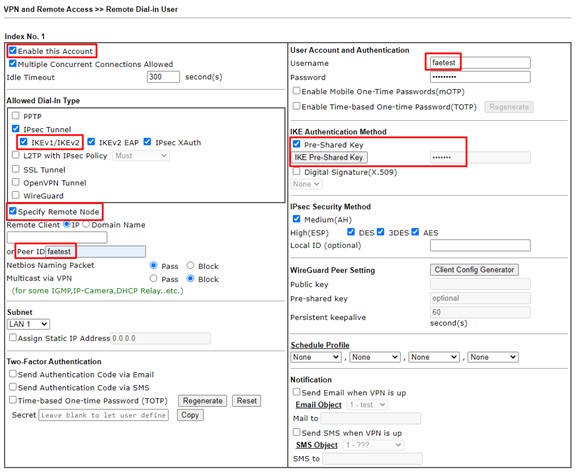The width and height of the screenshot is (576, 472).
Task: Toggle Enable this Account checkbox
Action: click(x=13, y=50)
